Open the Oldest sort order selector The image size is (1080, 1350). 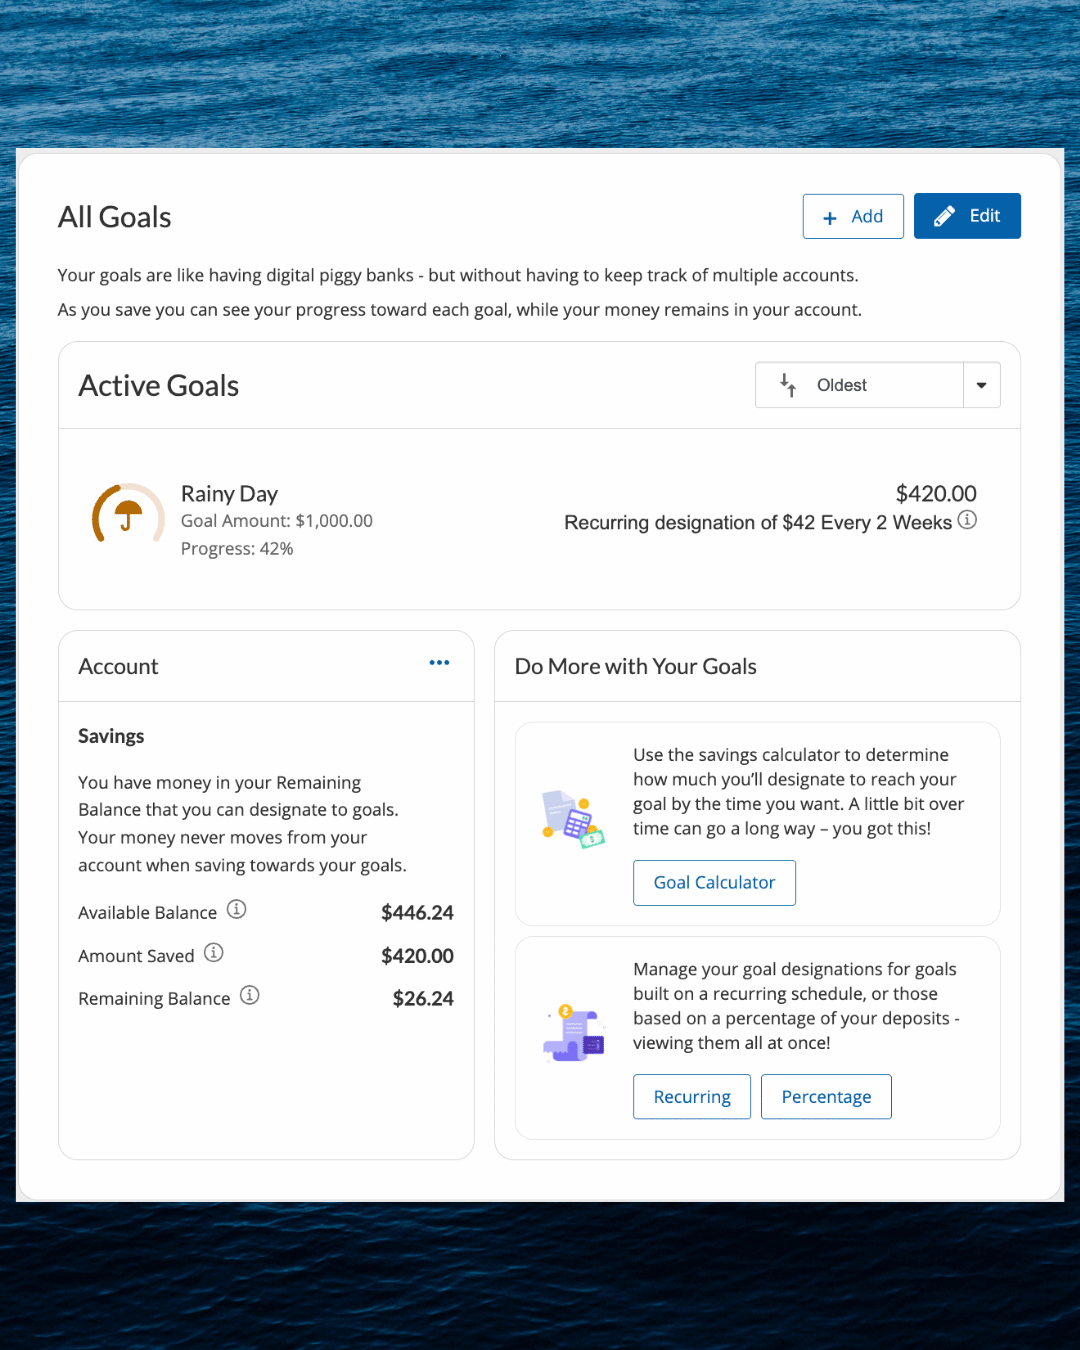[x=858, y=385]
